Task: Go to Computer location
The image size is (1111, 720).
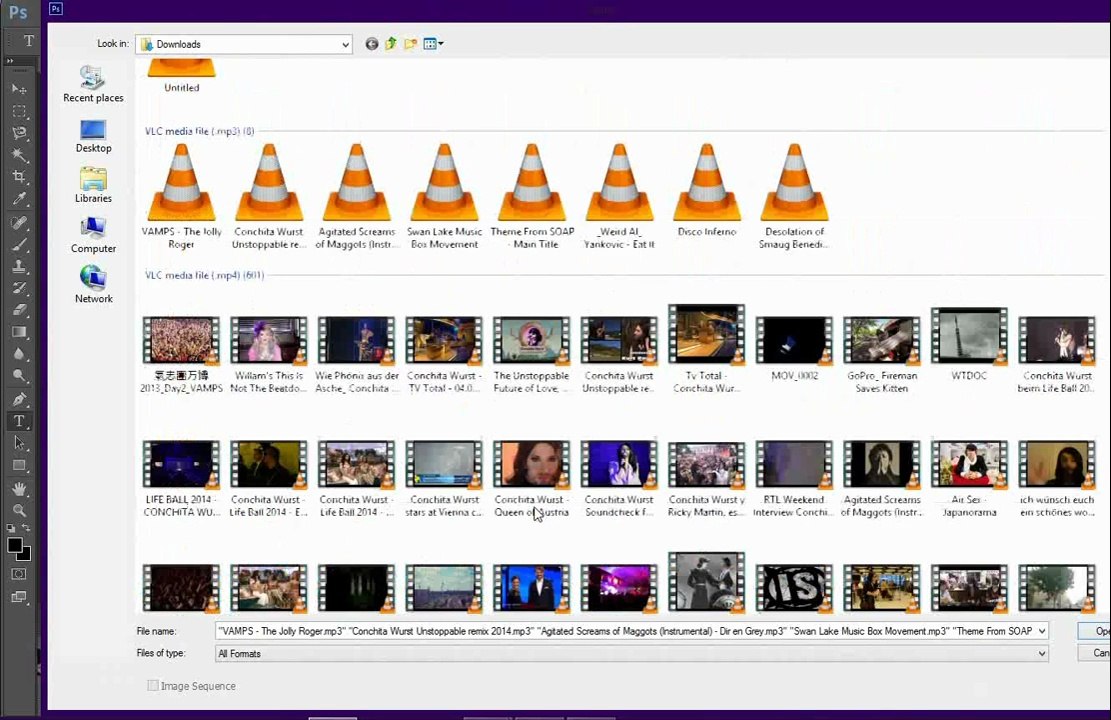Action: pyautogui.click(x=93, y=235)
